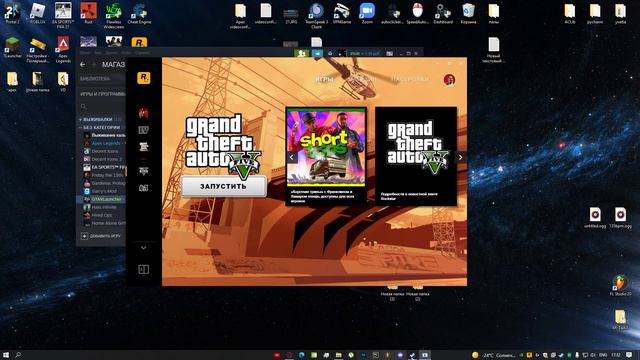Viewport: 640px width, 360px height.
Task: Select the GTA V icon in launcher sidebar
Action: pos(143,171)
